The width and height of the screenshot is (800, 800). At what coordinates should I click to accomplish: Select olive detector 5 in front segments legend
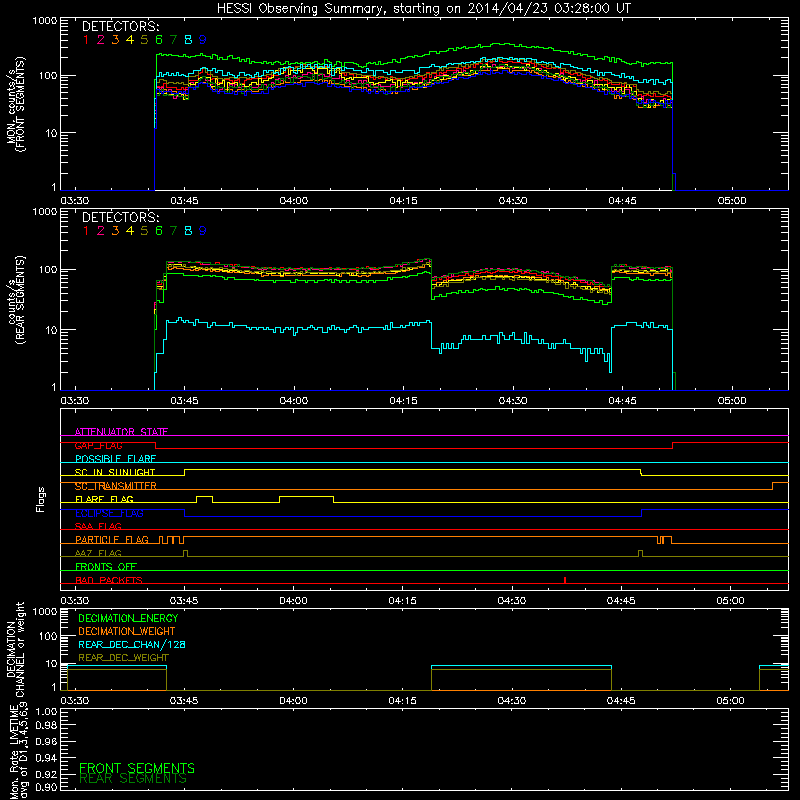pos(144,40)
